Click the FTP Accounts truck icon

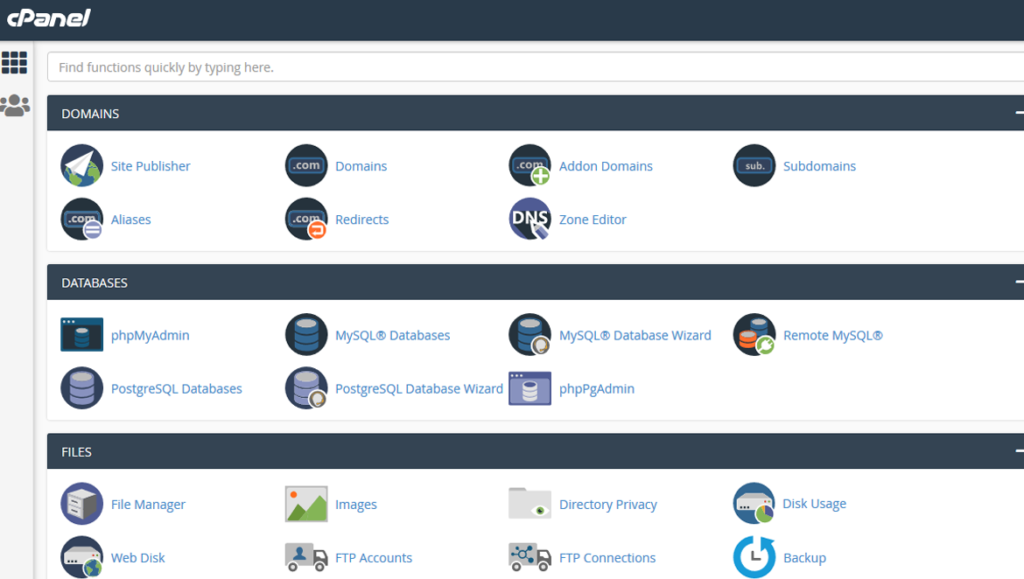306,557
